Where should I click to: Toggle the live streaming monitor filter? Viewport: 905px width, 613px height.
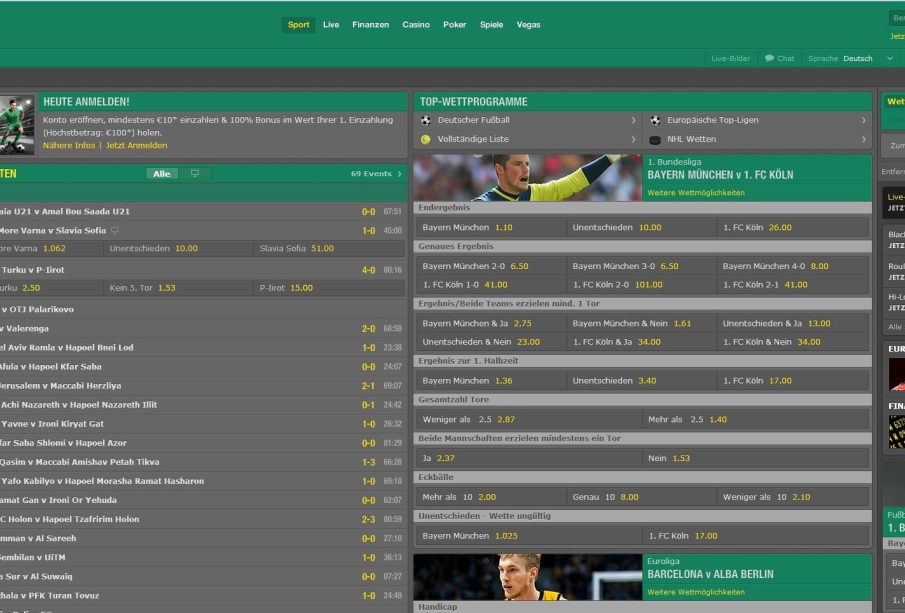194,173
